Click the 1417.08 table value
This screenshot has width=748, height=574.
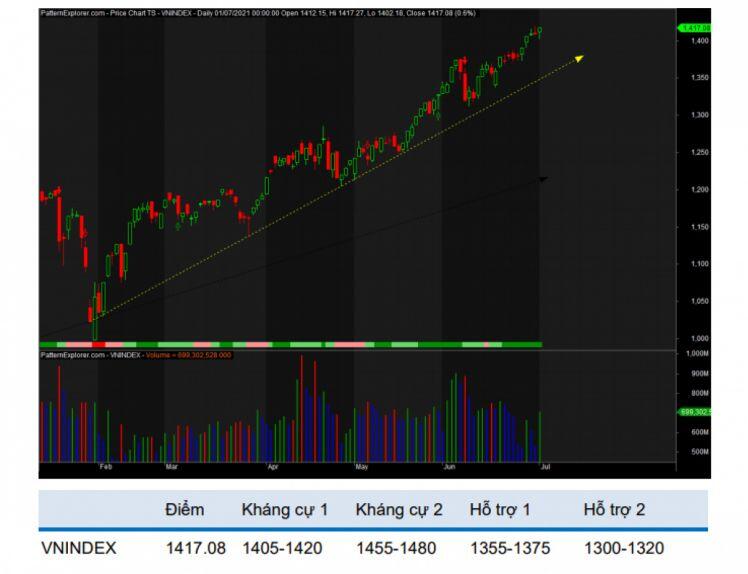click(196, 548)
